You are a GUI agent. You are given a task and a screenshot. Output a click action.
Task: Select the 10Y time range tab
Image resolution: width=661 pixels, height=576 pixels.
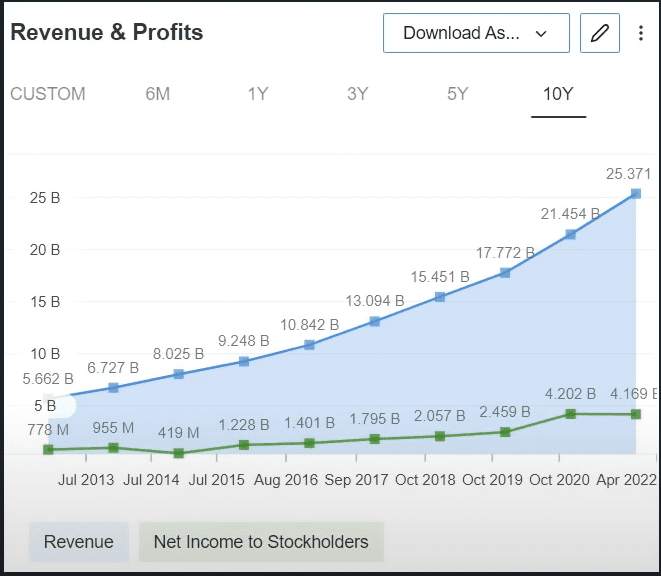558,94
